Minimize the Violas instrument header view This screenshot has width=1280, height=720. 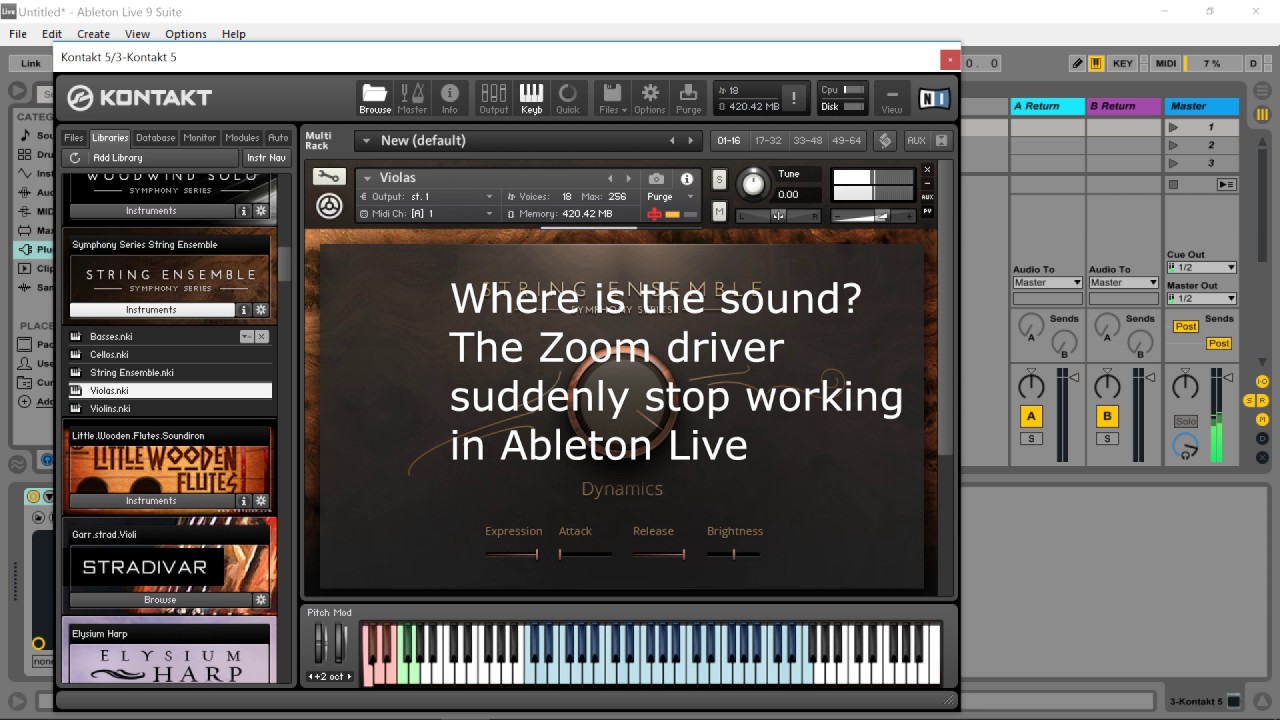tap(927, 183)
